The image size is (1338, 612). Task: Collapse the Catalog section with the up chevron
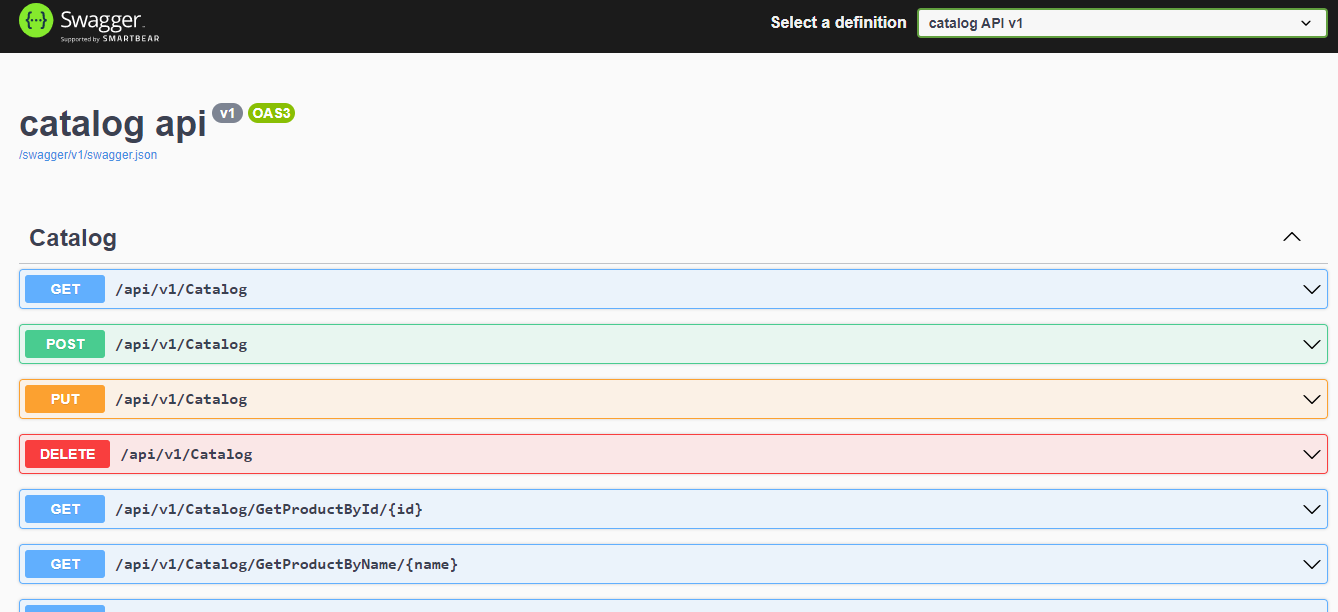click(x=1292, y=237)
